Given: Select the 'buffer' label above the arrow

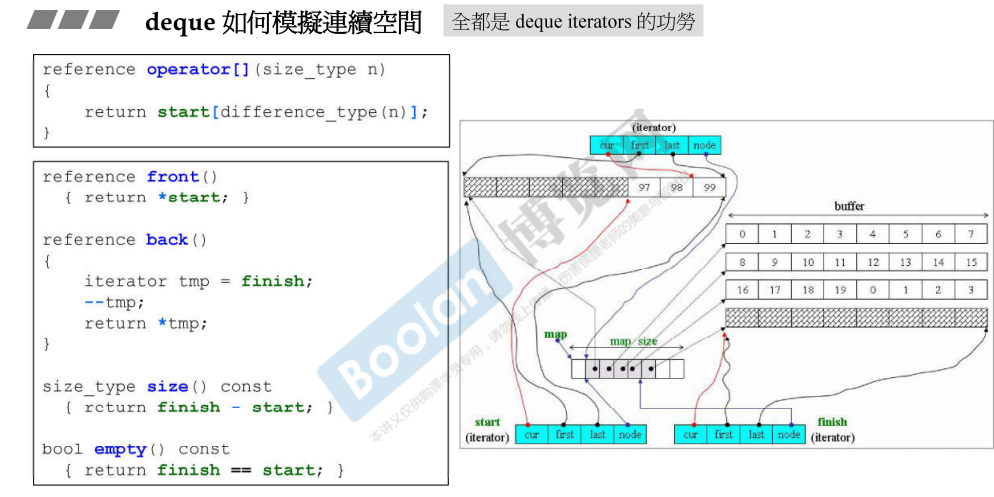Looking at the screenshot, I should pyautogui.click(x=849, y=206).
